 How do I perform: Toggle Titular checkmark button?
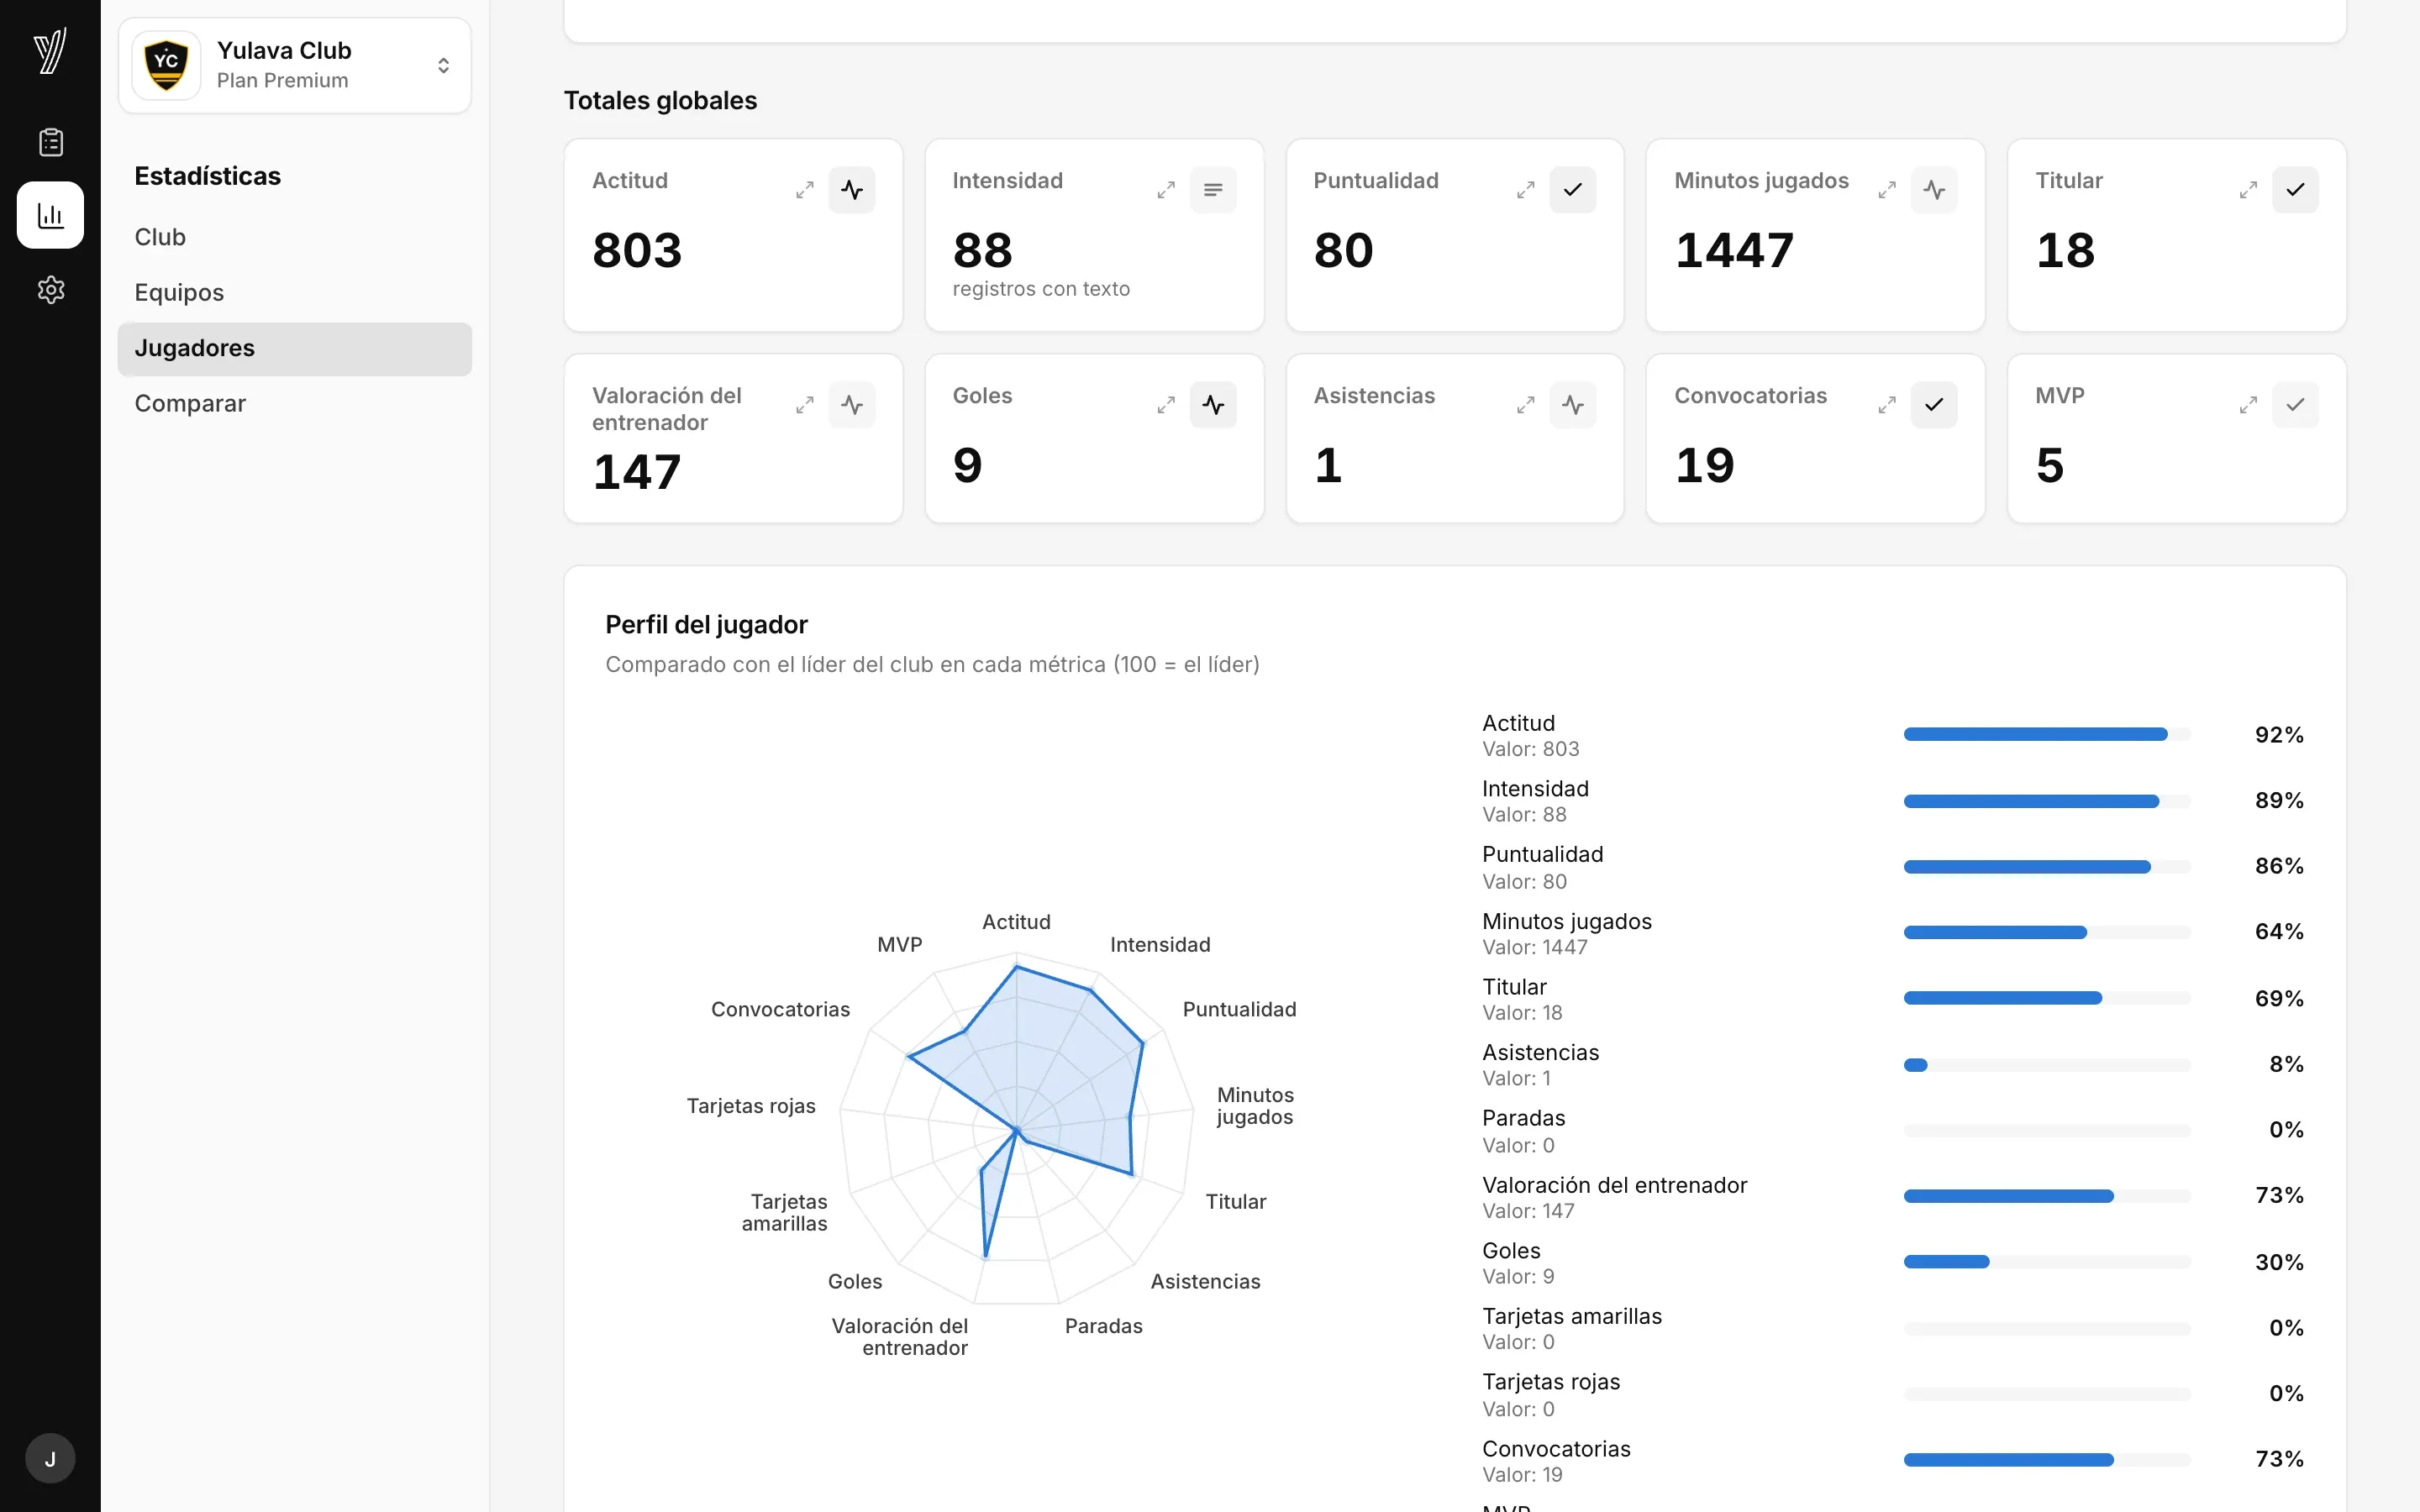tap(2295, 190)
